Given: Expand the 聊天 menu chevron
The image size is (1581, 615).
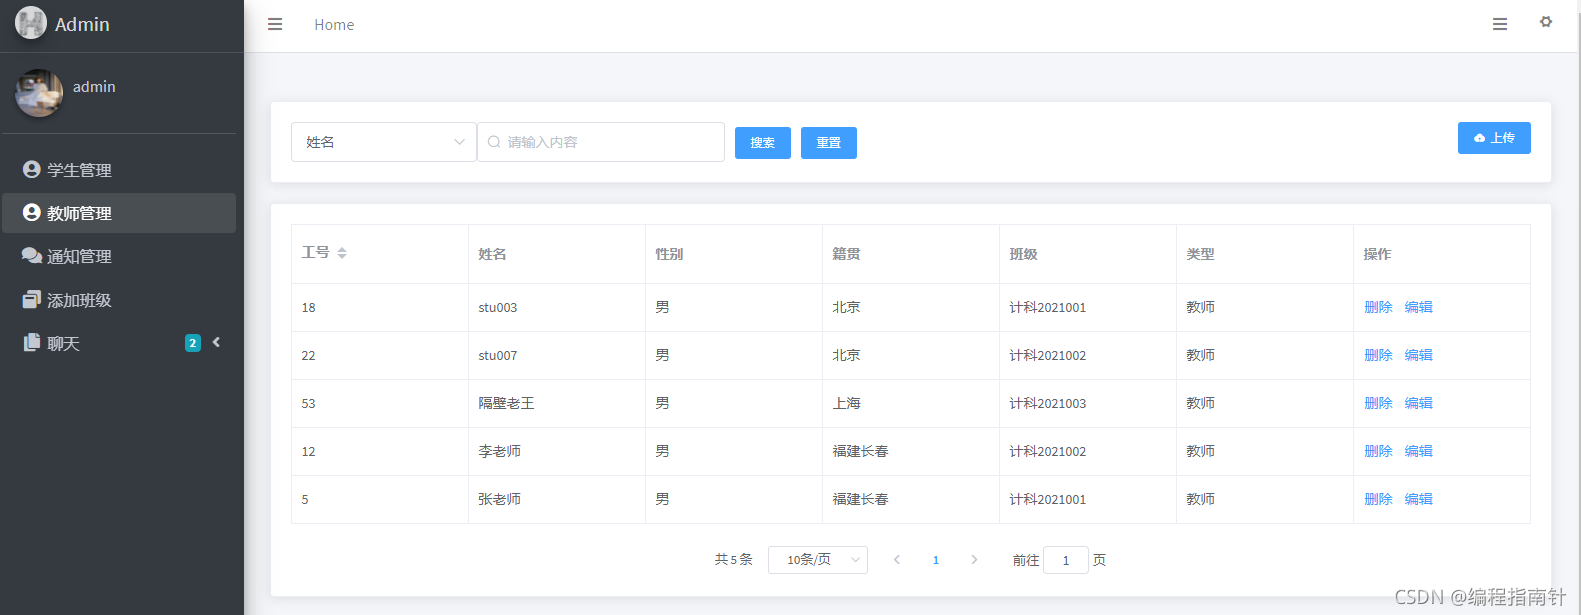Looking at the screenshot, I should click(x=216, y=342).
